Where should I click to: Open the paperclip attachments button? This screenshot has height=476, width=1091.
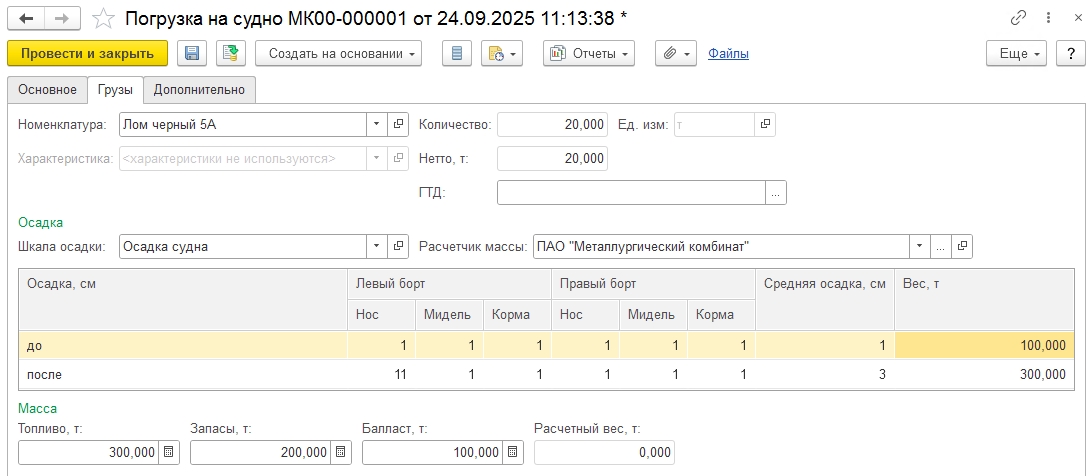tap(676, 53)
